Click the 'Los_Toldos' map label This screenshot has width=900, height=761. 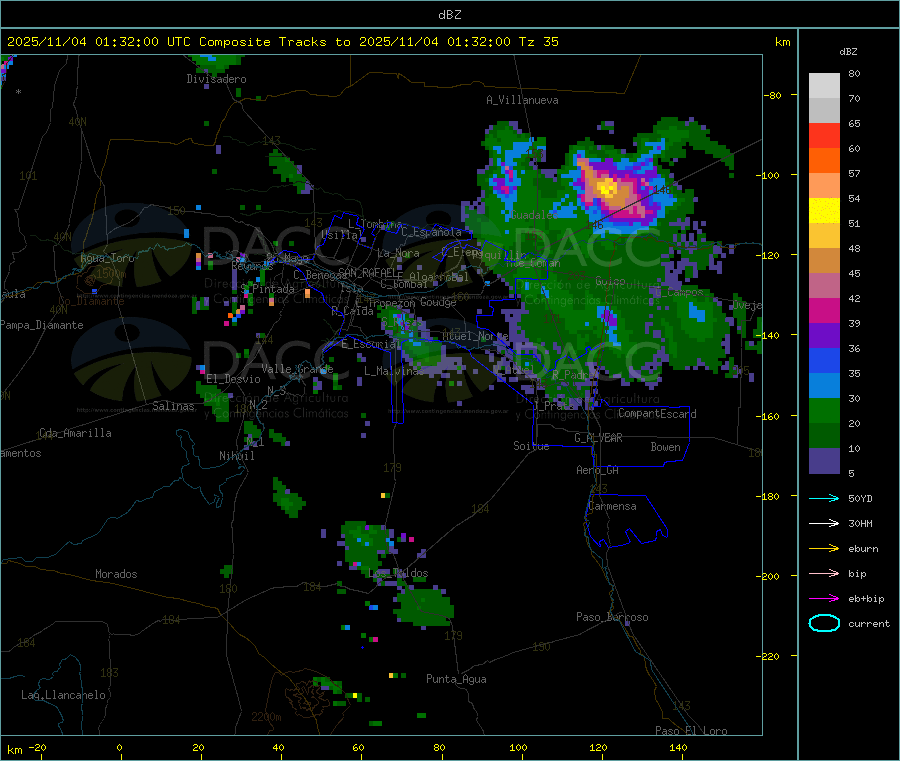(x=398, y=573)
